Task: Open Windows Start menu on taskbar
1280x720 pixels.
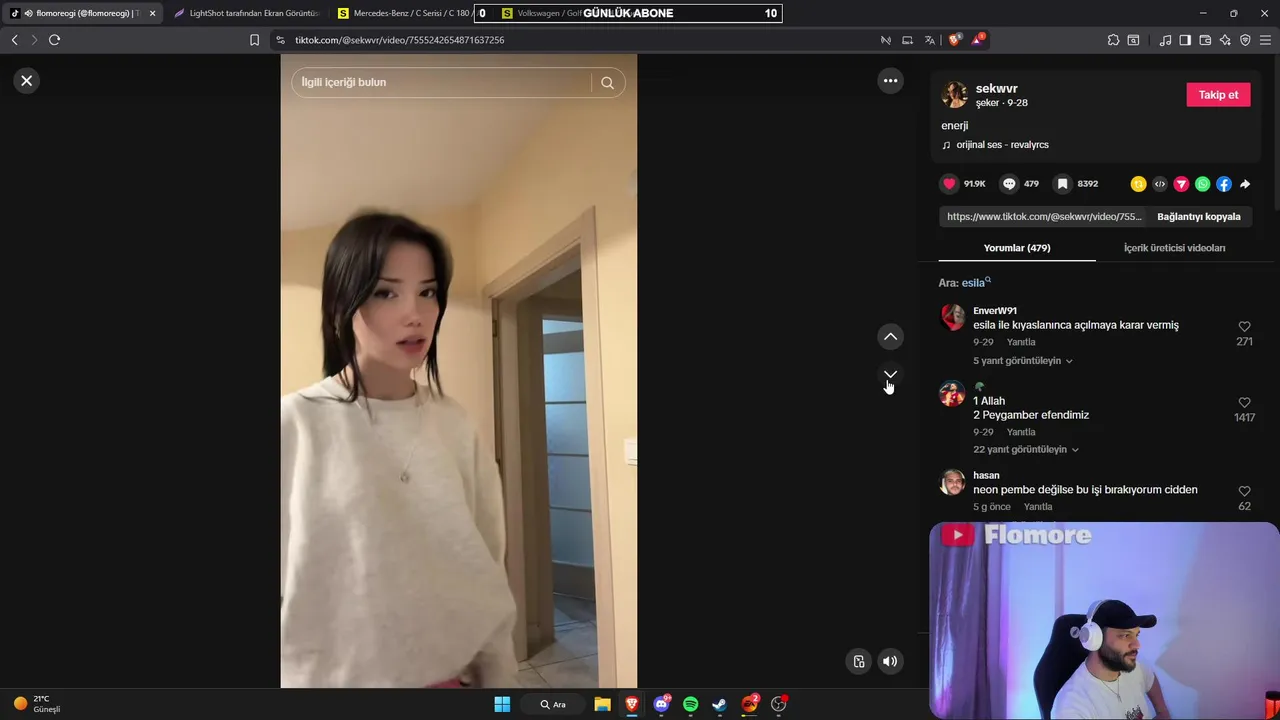Action: [x=502, y=704]
